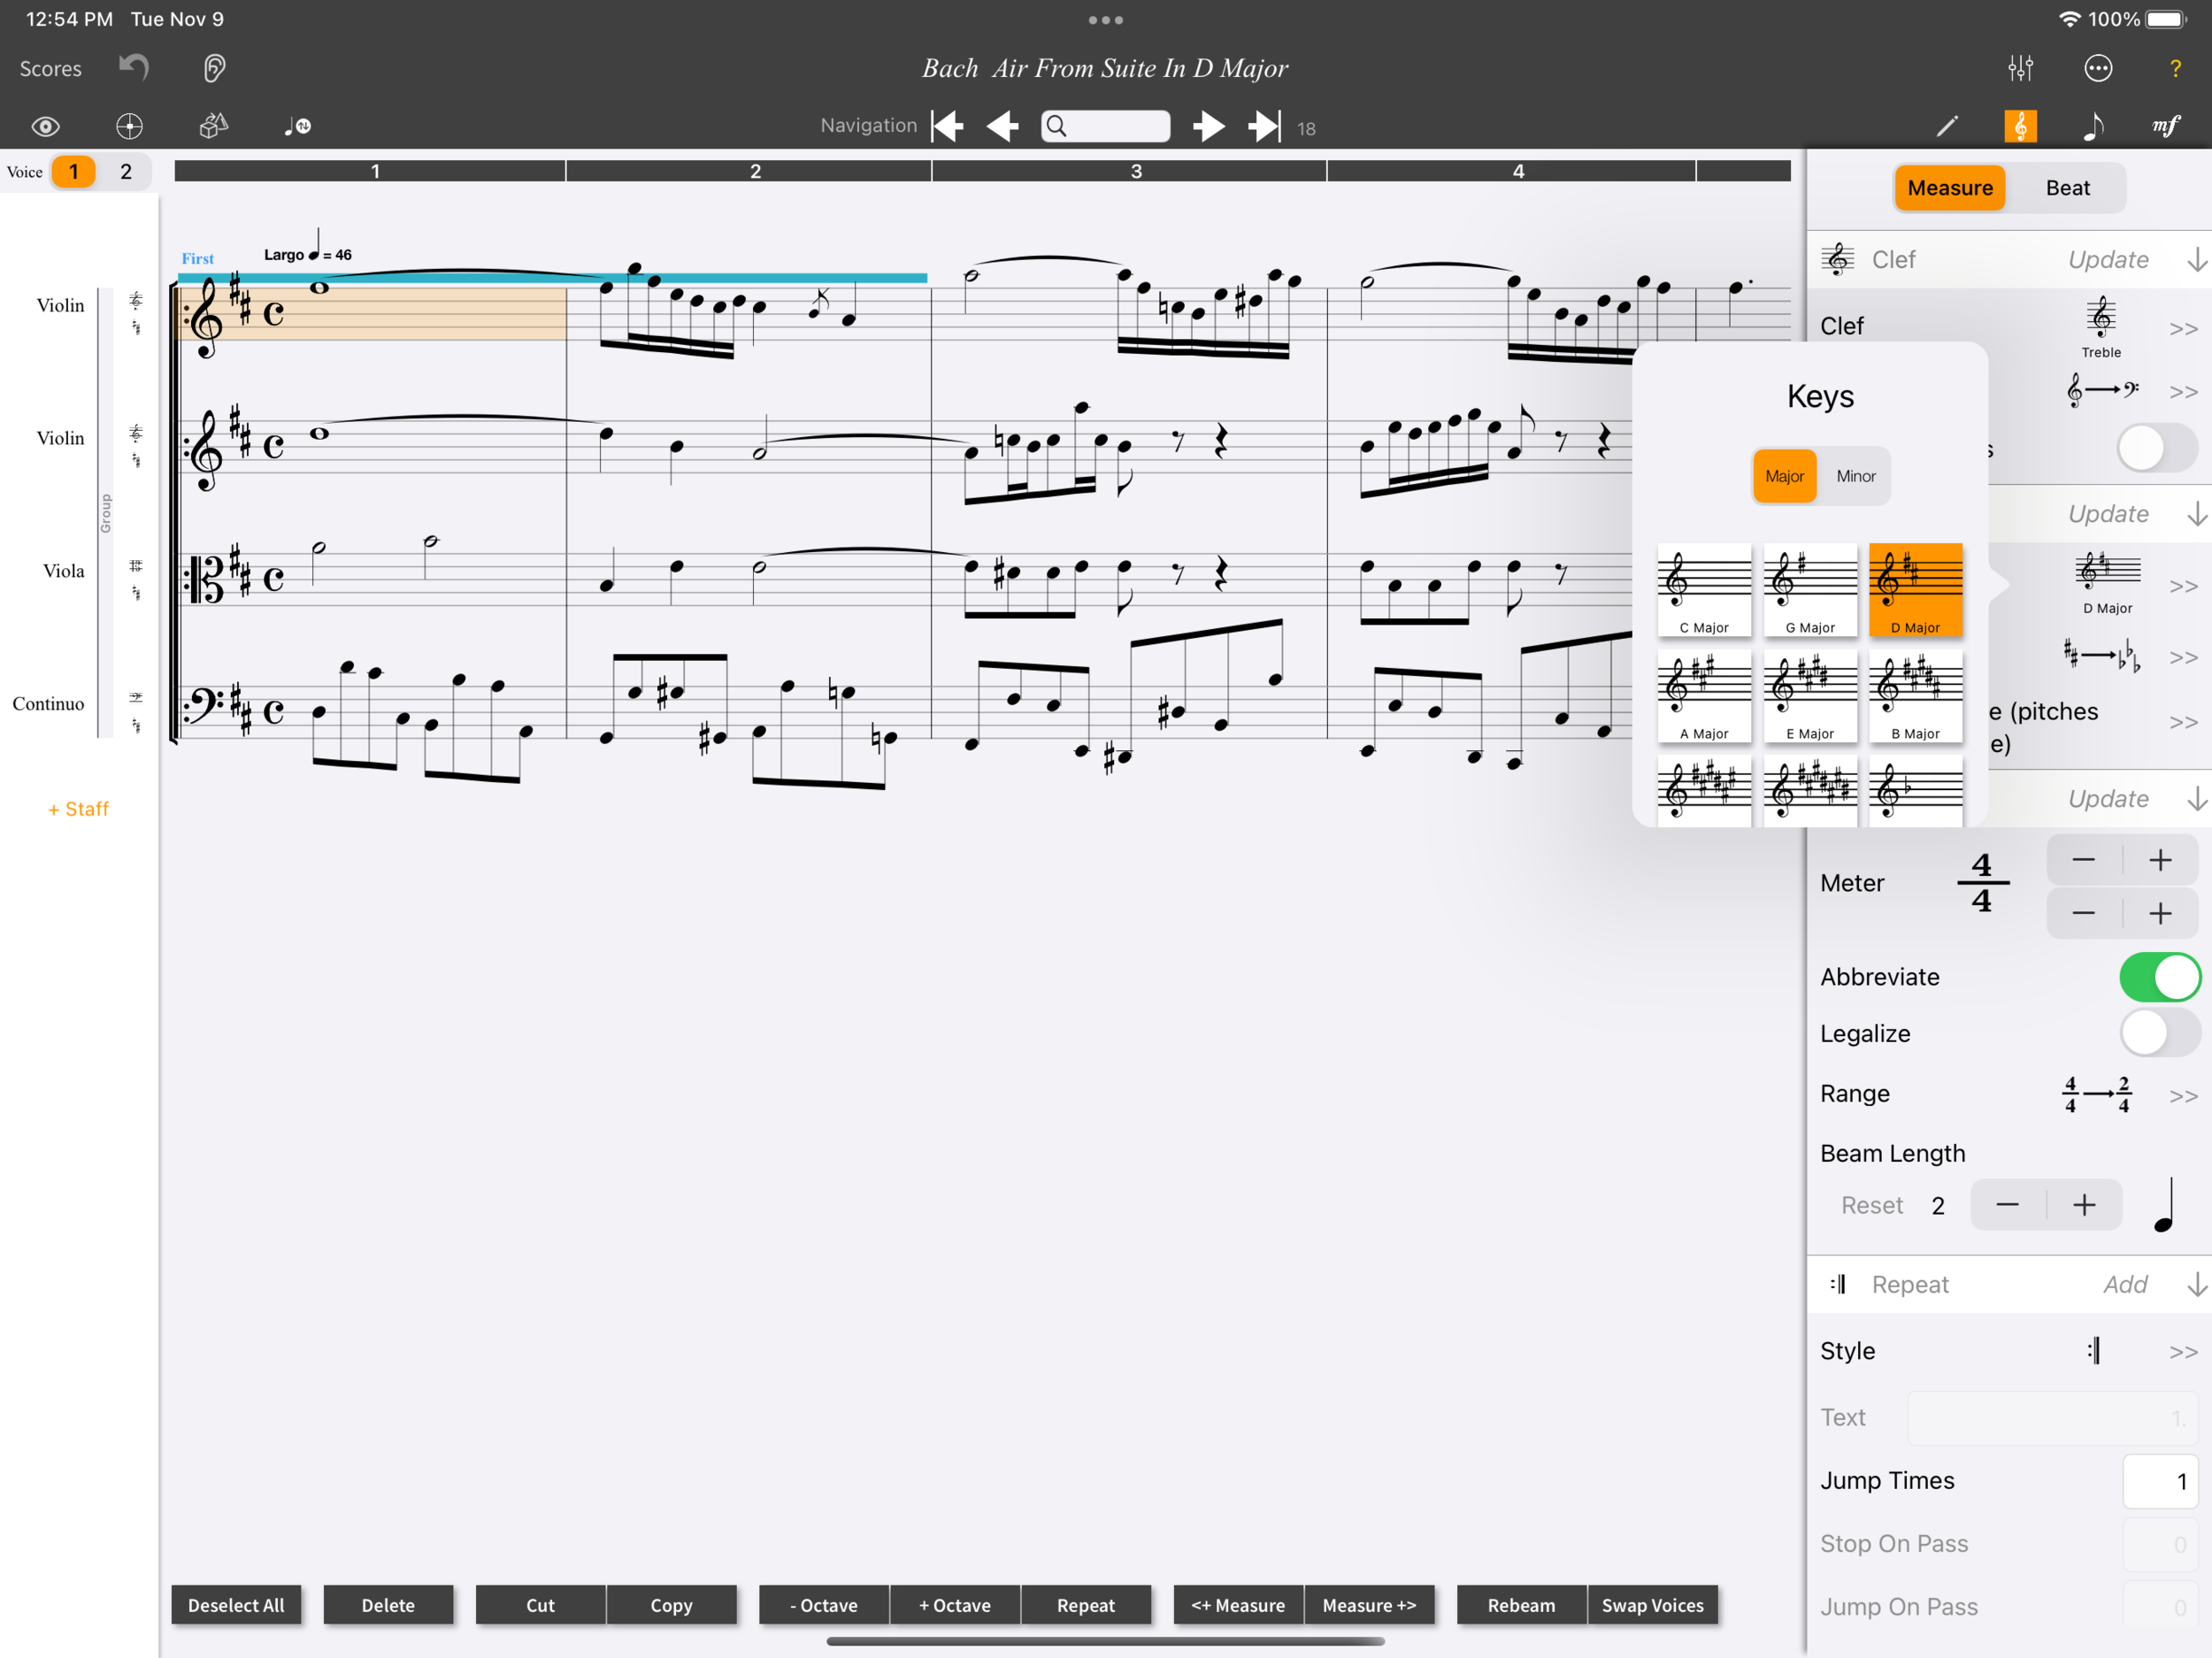Decrease the meter numerator
Image resolution: width=2212 pixels, height=1658 pixels.
(x=2083, y=860)
